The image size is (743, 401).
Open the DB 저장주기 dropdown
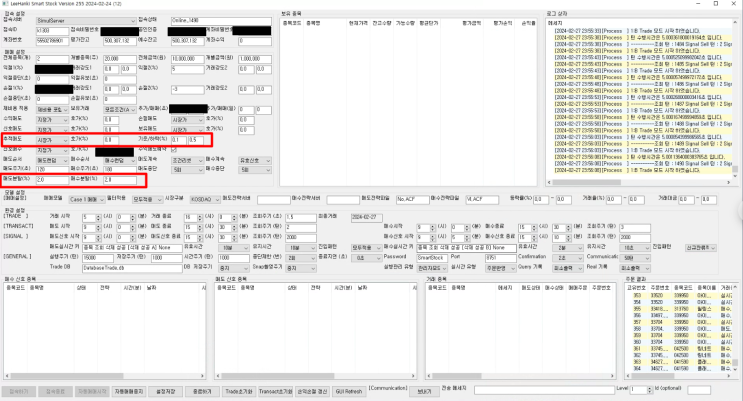pos(234,268)
